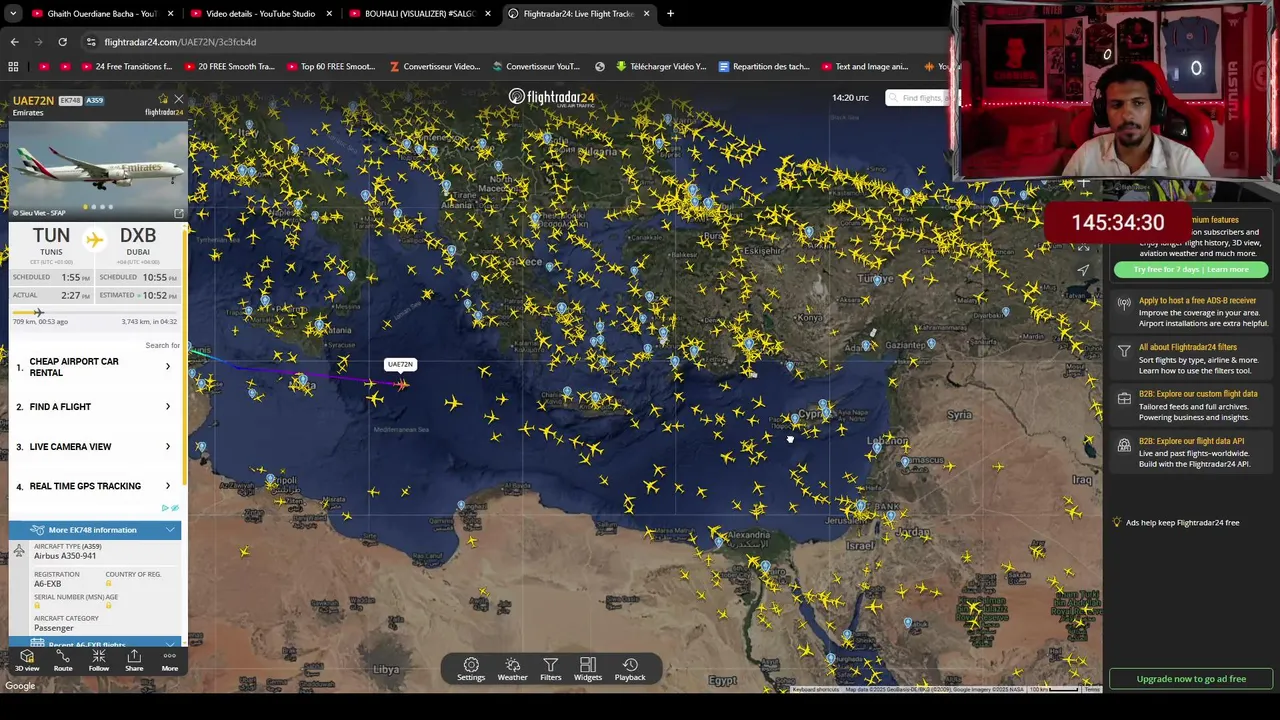View site information icon in address bar

point(91,42)
